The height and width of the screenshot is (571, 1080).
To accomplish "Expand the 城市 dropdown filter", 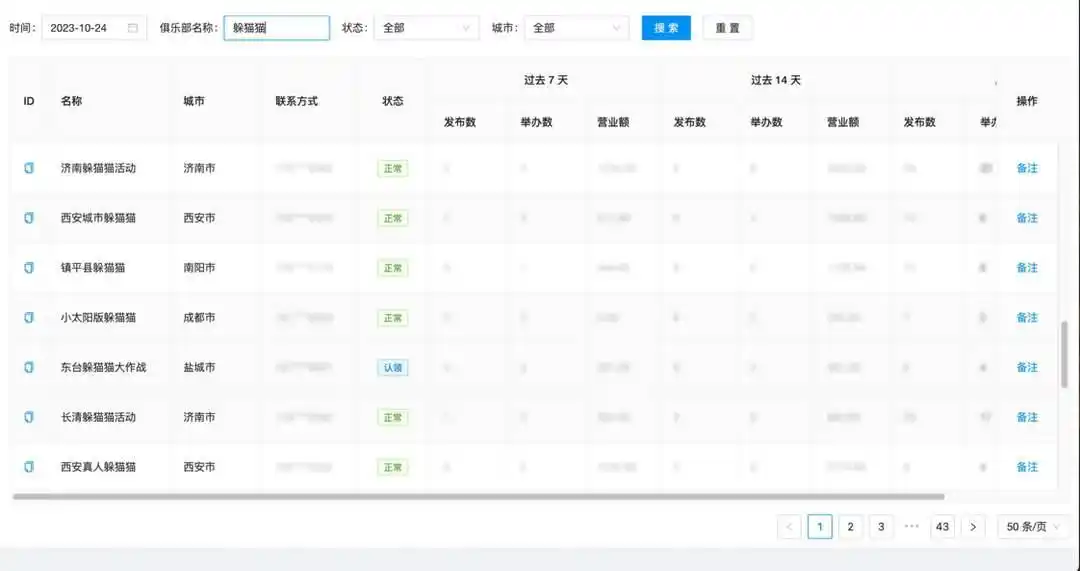I will [576, 28].
